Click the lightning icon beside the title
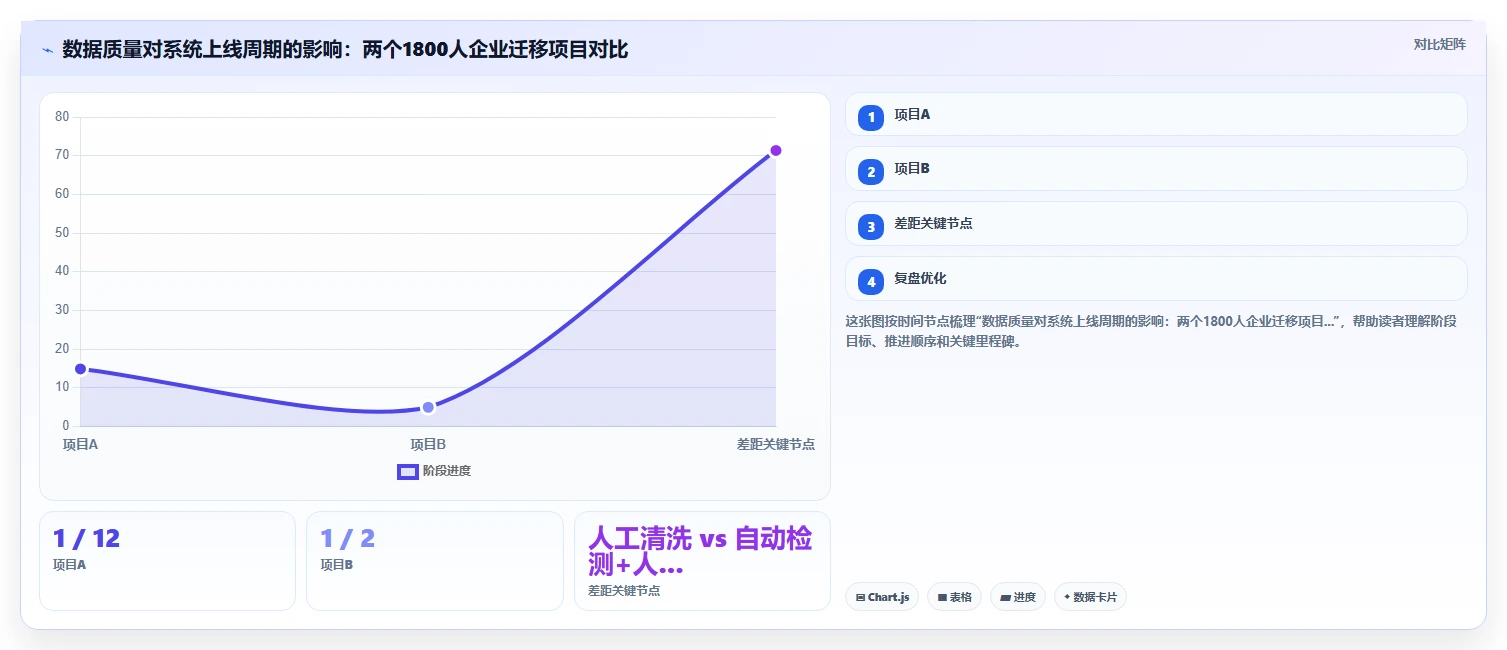 click(x=47, y=49)
